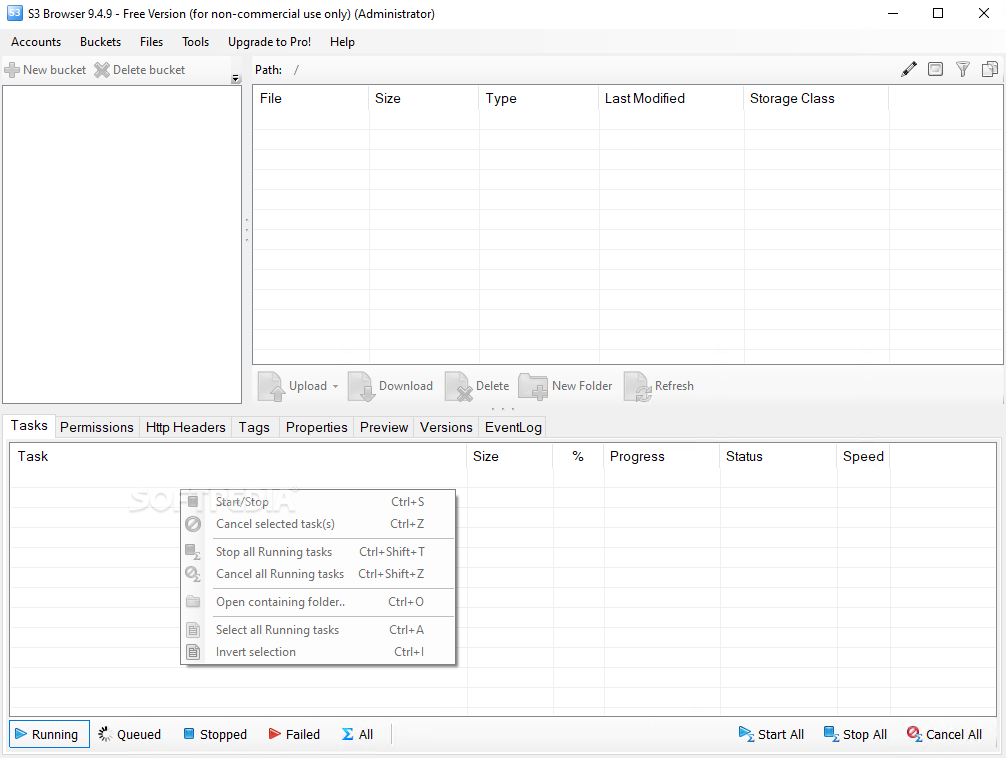This screenshot has height=758, width=1006.
Task: Show Queued tasks filter
Action: [130, 734]
